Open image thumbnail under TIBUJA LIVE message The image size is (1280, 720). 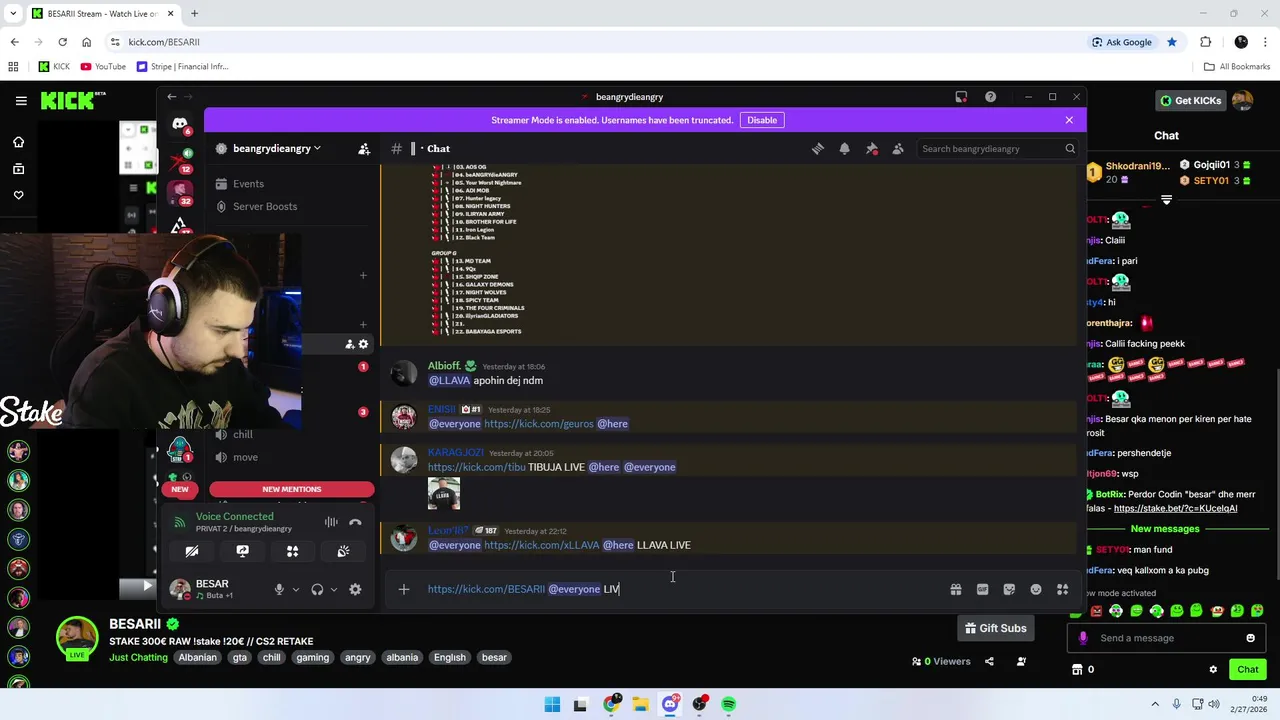pos(444,494)
